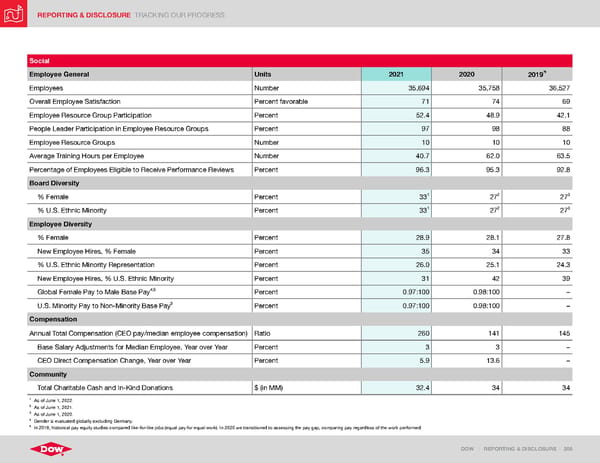This screenshot has width=600, height=463.
Task: Click the footer 'REPORTING & DISCLOSURE' text
Action: (x=520, y=448)
